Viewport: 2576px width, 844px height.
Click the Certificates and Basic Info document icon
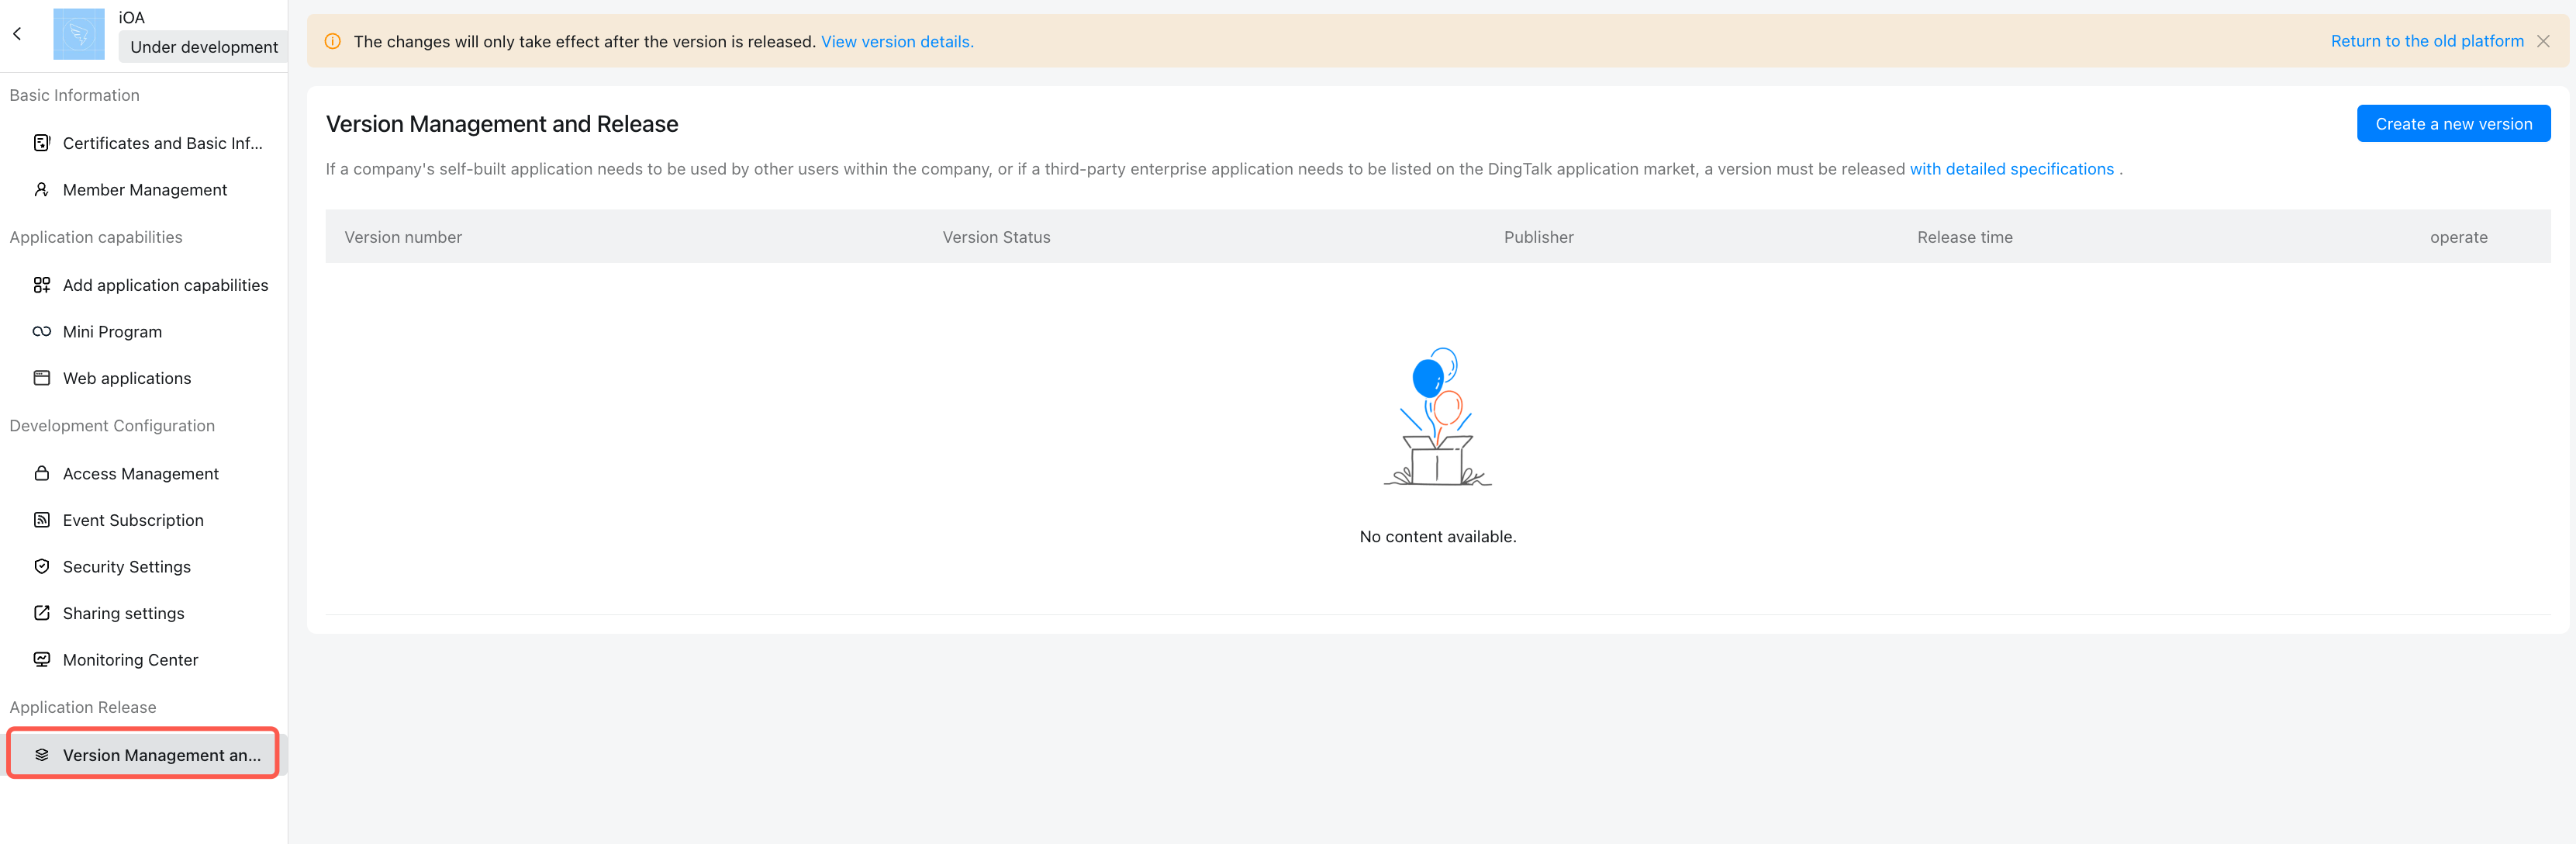[41, 143]
